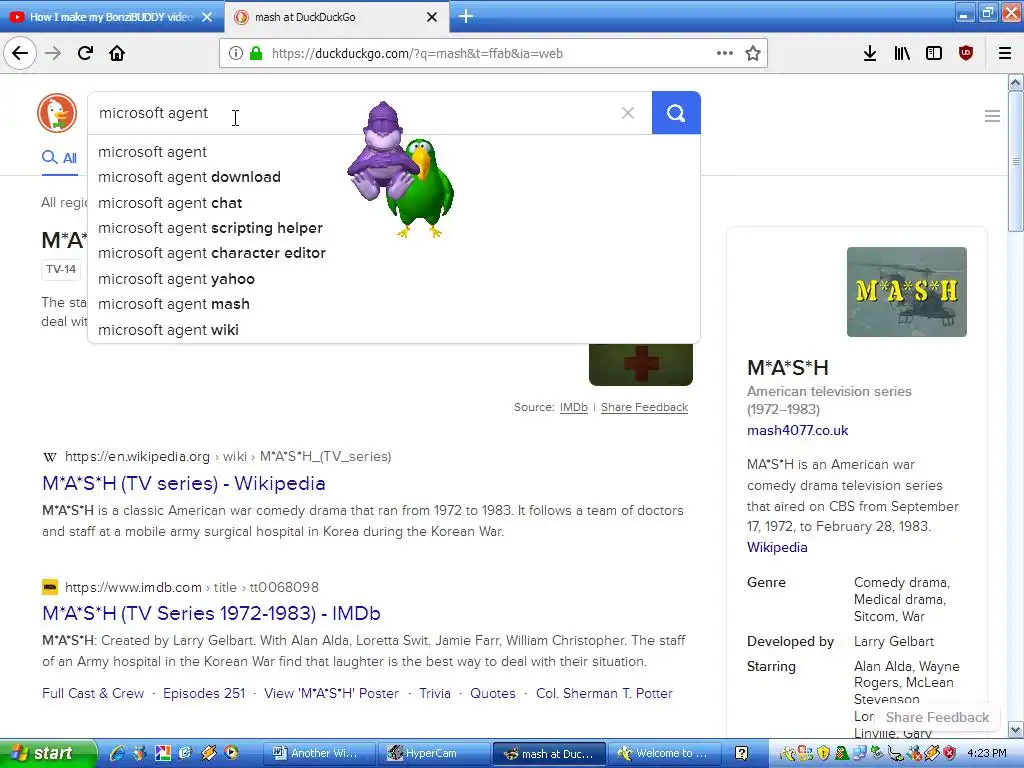Click Share Feedback button at bottom right

point(936,717)
